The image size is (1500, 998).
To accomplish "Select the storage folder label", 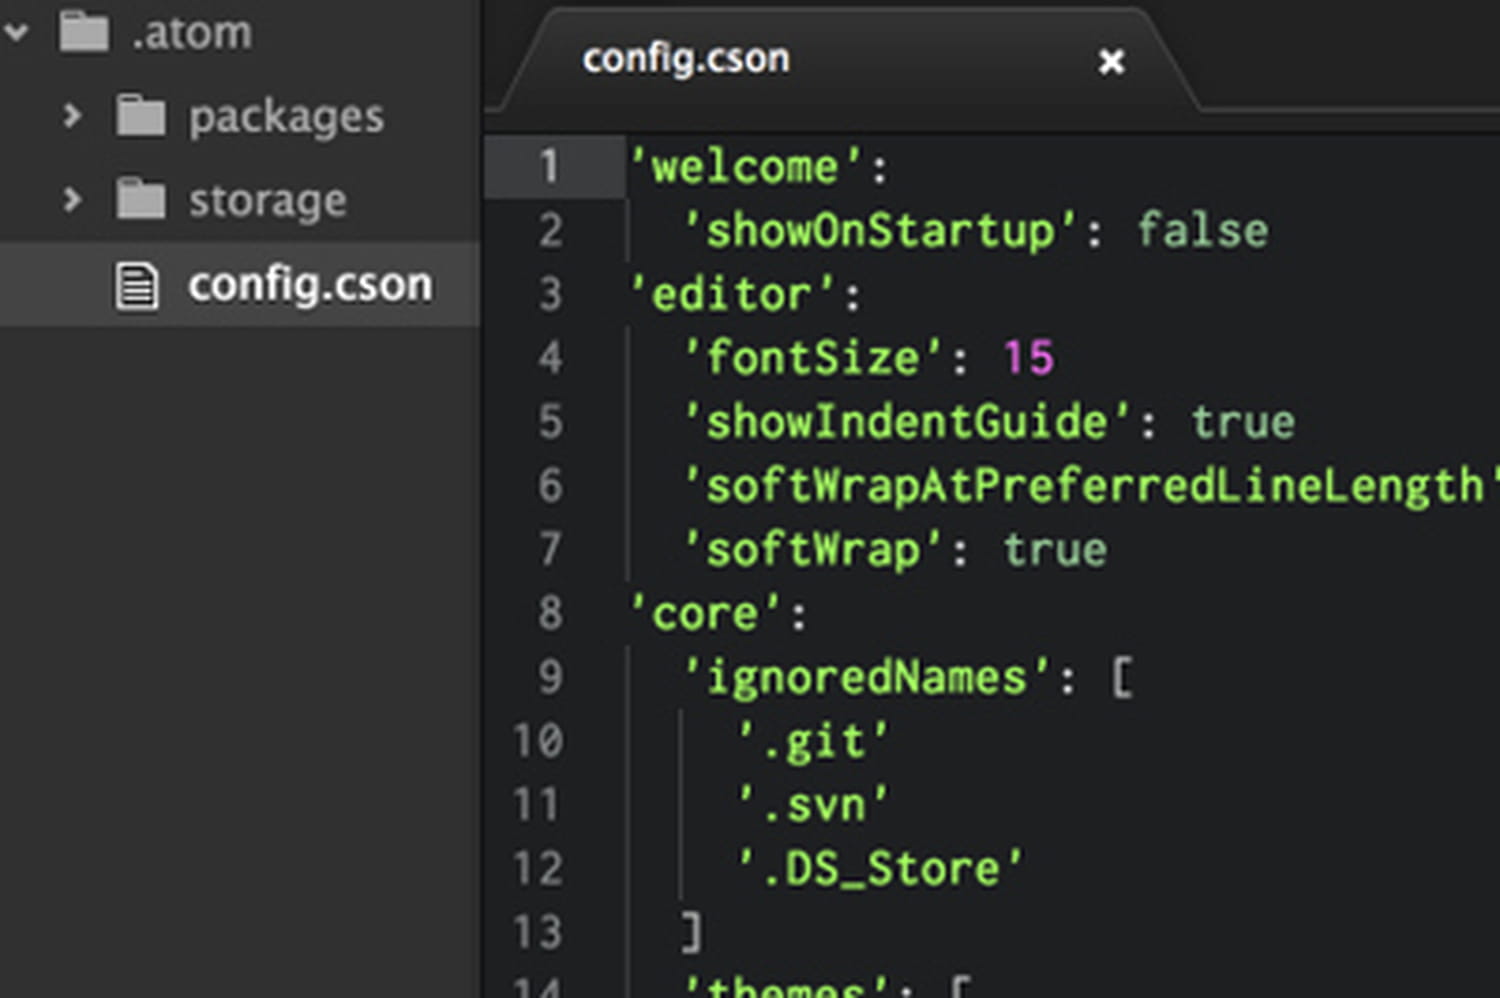I will click(268, 201).
